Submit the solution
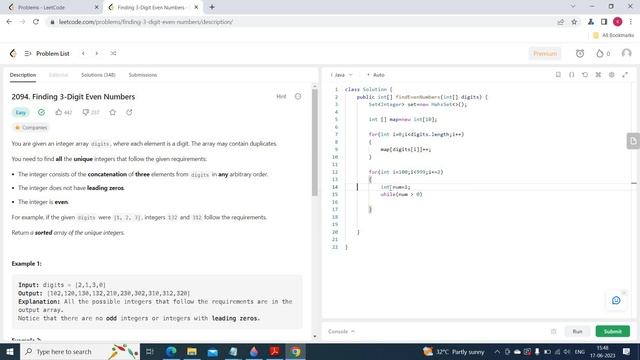Image resolution: width=640 pixels, height=360 pixels. coord(613,331)
